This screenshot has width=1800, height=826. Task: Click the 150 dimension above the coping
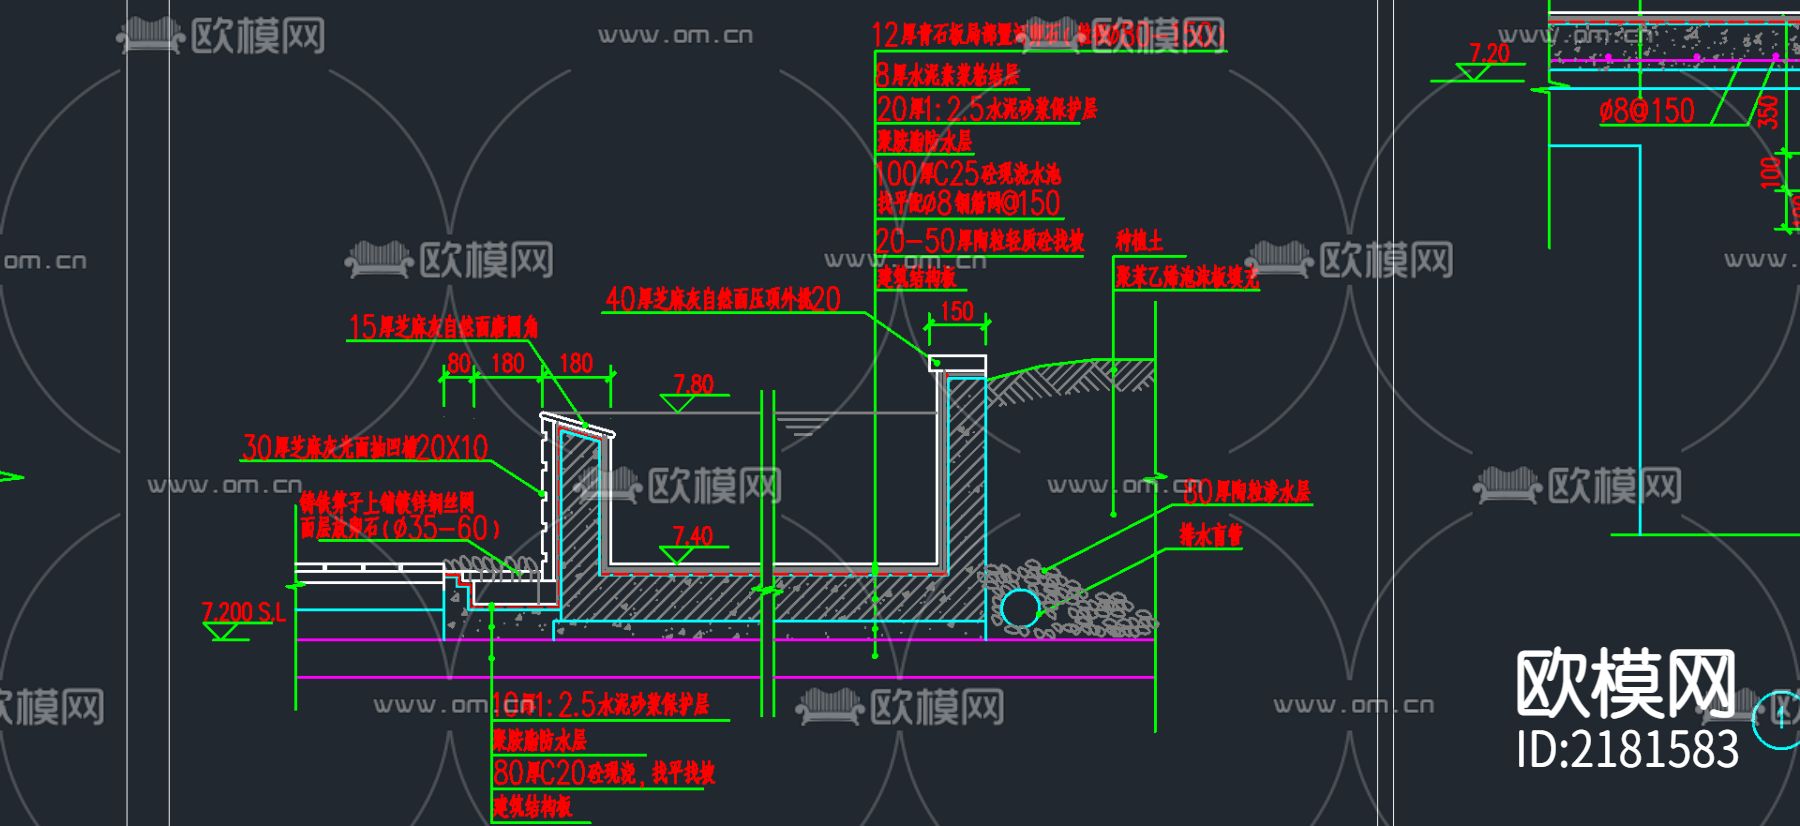coord(957,311)
